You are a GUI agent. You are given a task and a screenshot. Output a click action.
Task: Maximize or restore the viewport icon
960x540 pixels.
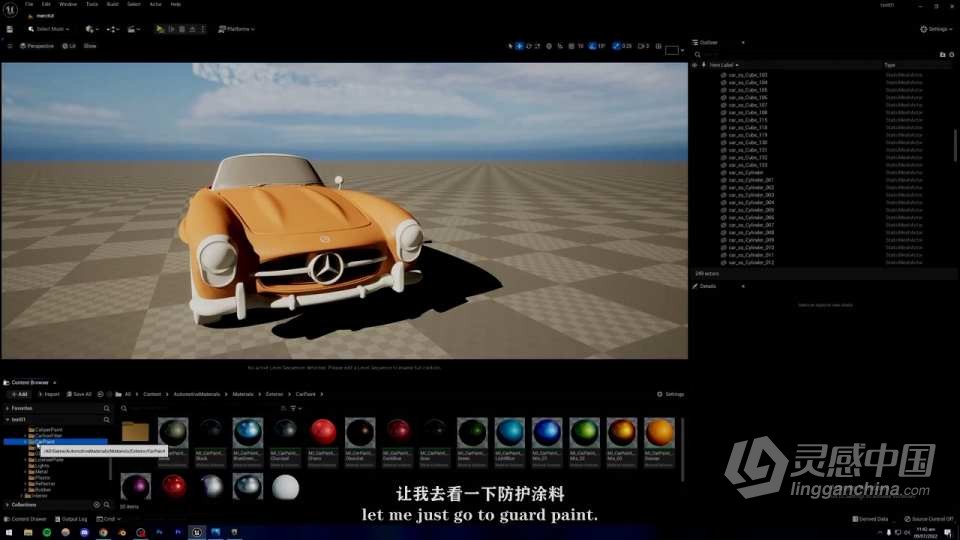pos(672,50)
